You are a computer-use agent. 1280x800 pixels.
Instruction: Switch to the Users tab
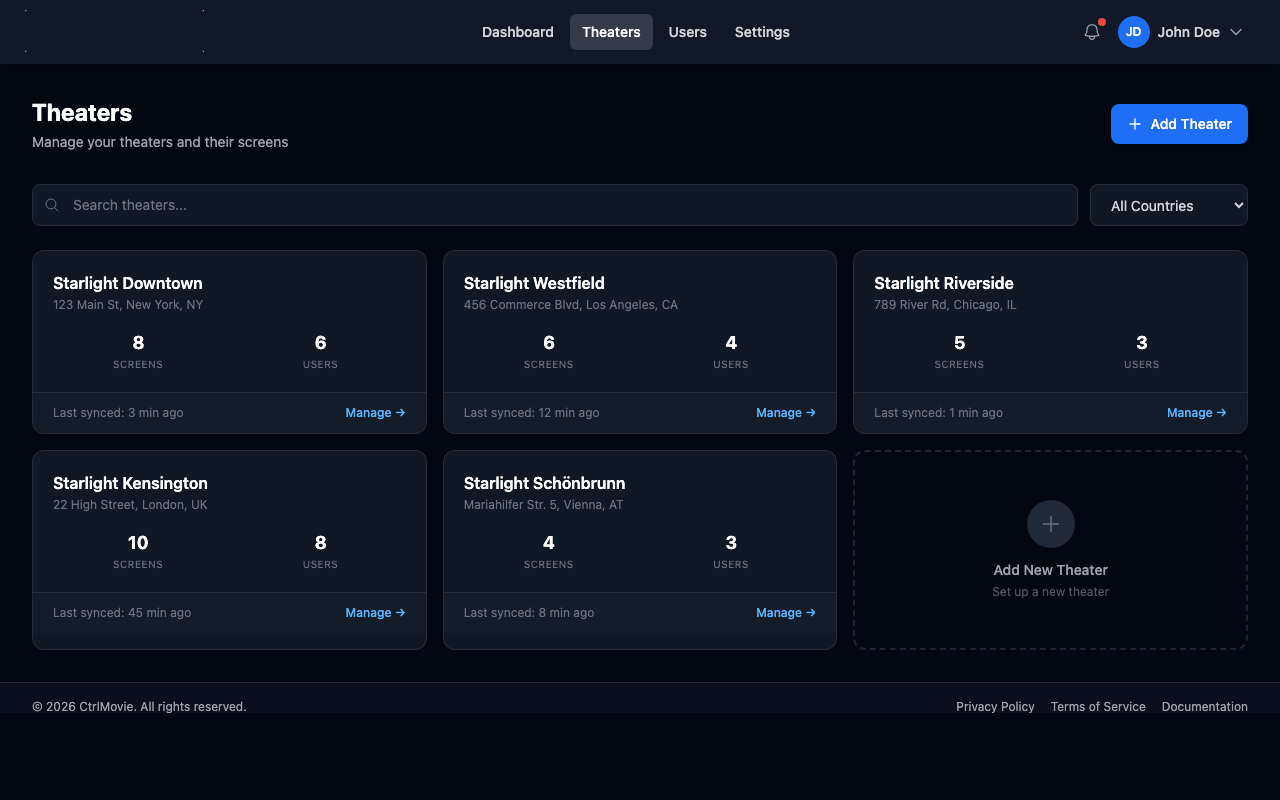[687, 32]
